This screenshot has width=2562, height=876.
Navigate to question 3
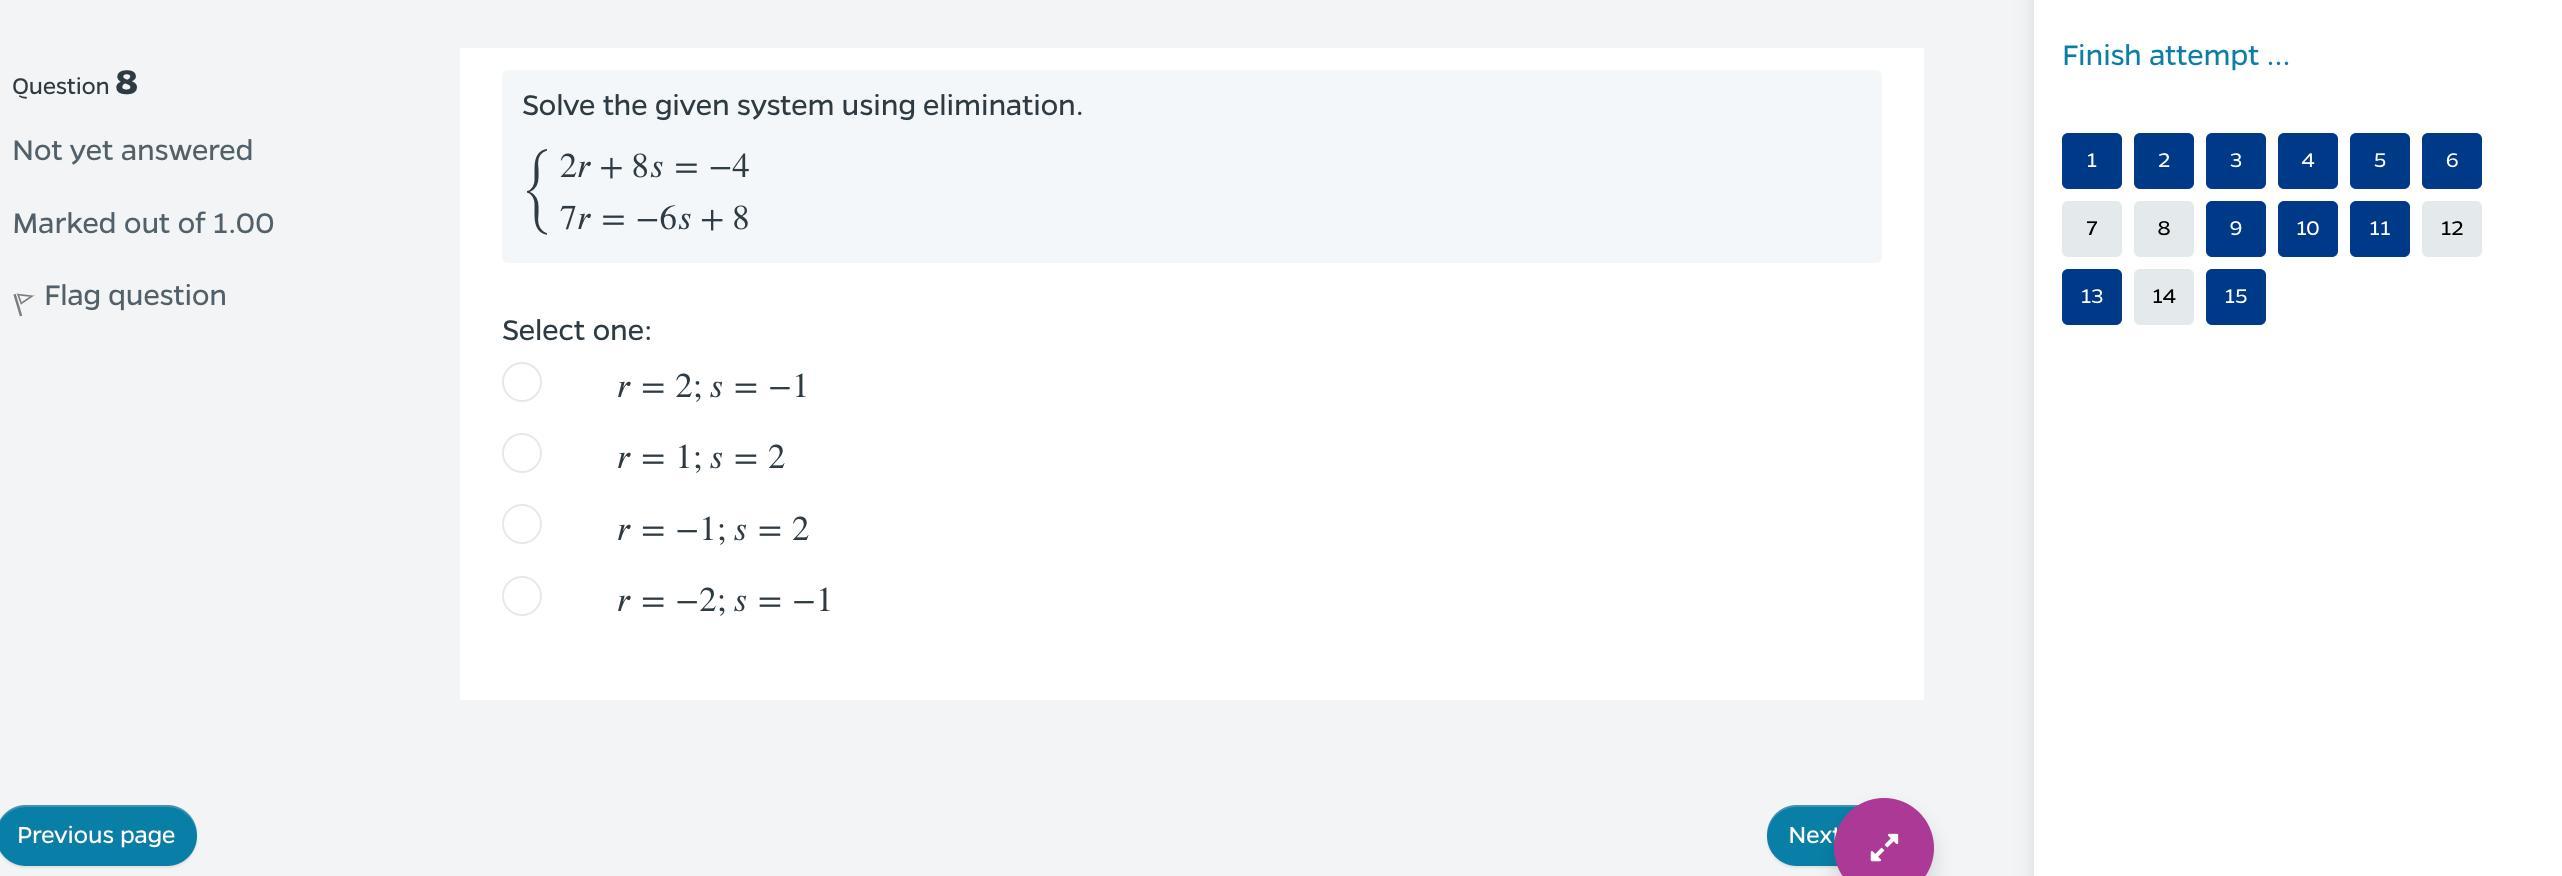point(2236,161)
